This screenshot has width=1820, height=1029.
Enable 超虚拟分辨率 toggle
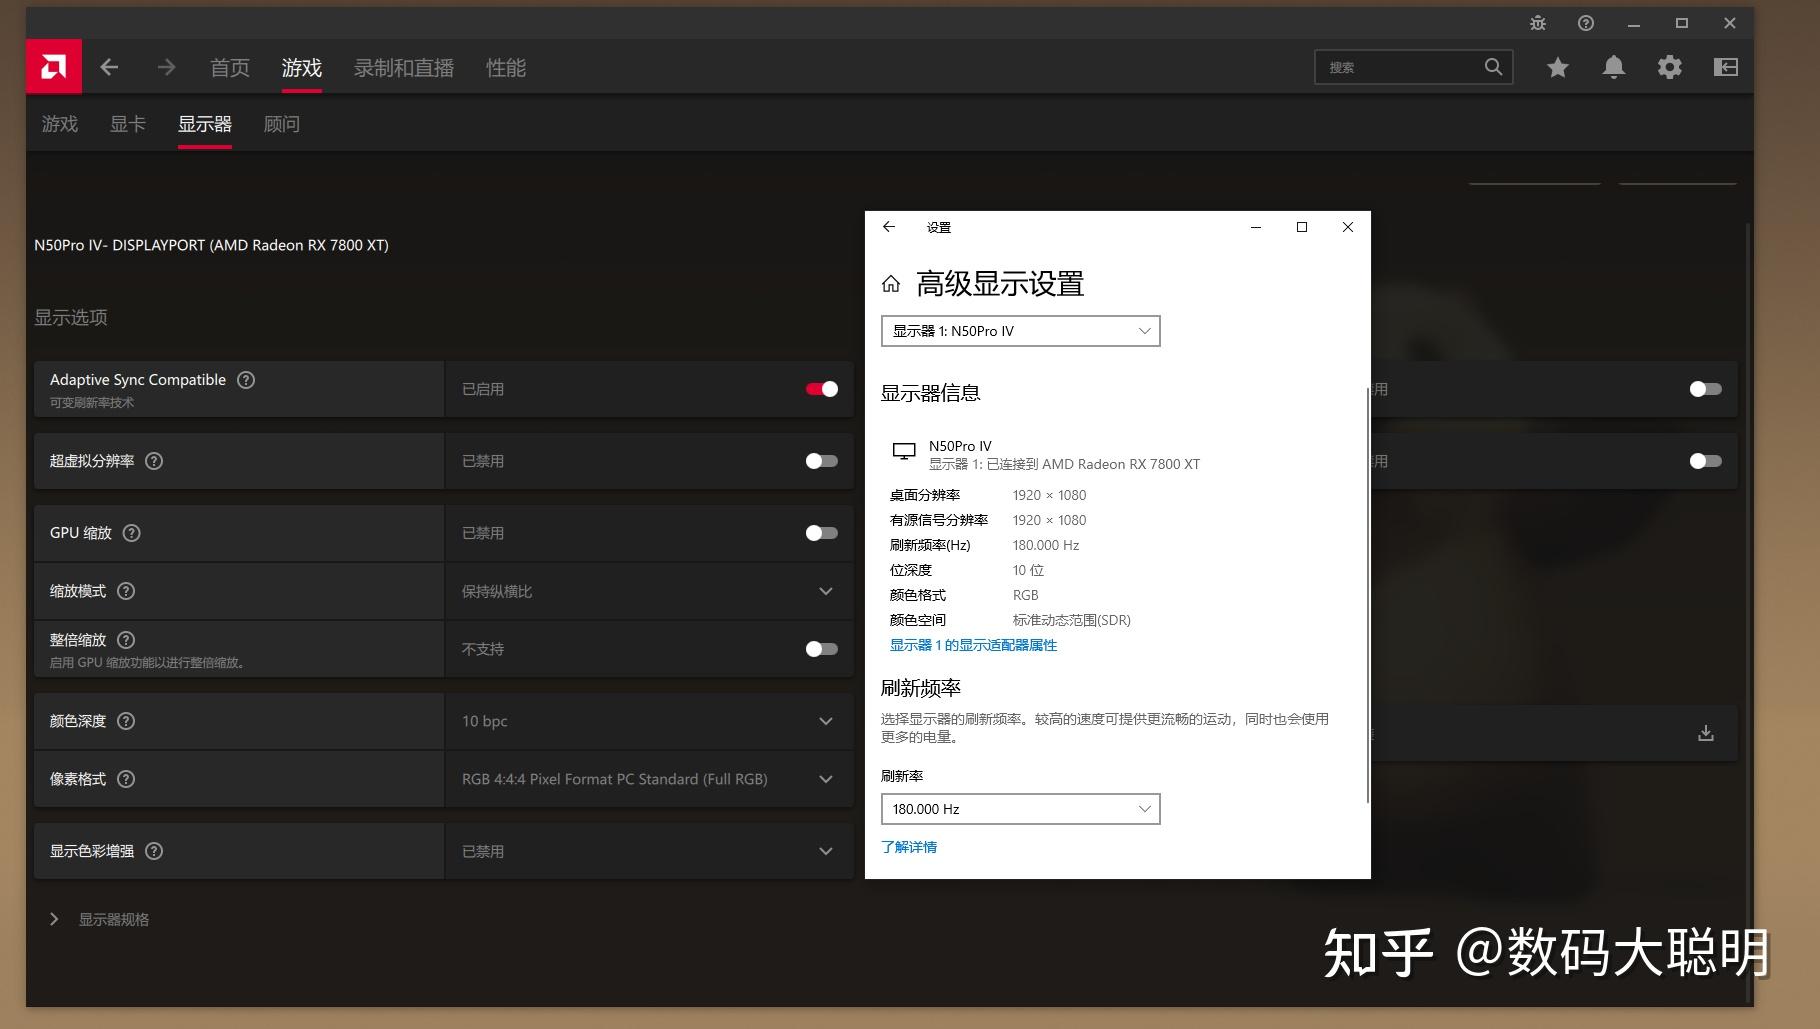(822, 461)
